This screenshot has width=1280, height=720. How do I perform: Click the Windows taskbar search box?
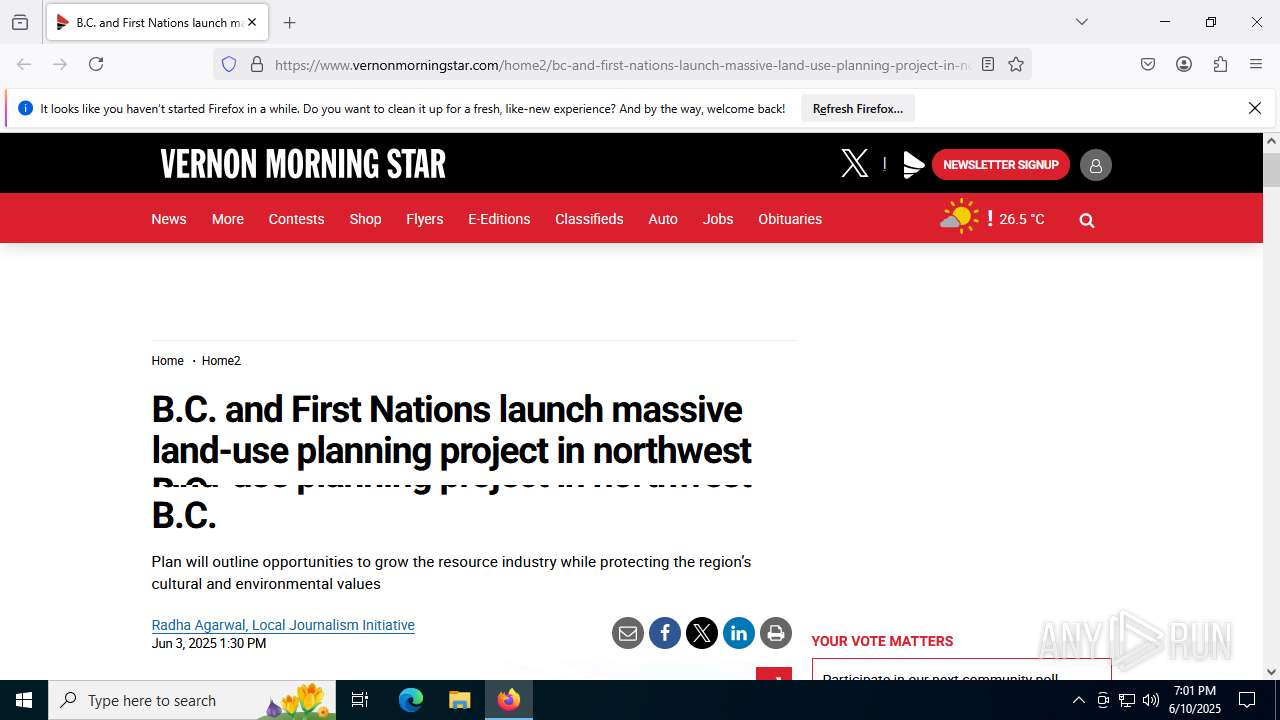tap(192, 700)
